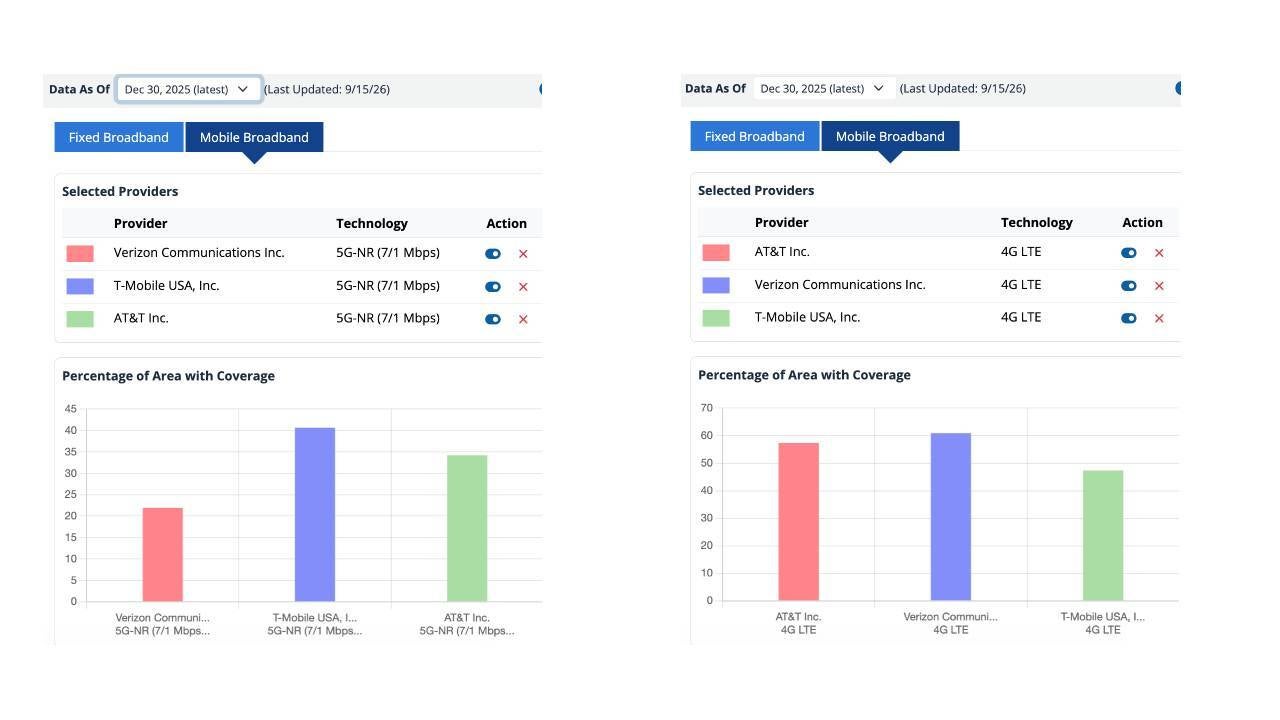Click AT&T's '4G LTE' technology cell
Viewport: 1280px width, 720px height.
pyautogui.click(x=1021, y=252)
